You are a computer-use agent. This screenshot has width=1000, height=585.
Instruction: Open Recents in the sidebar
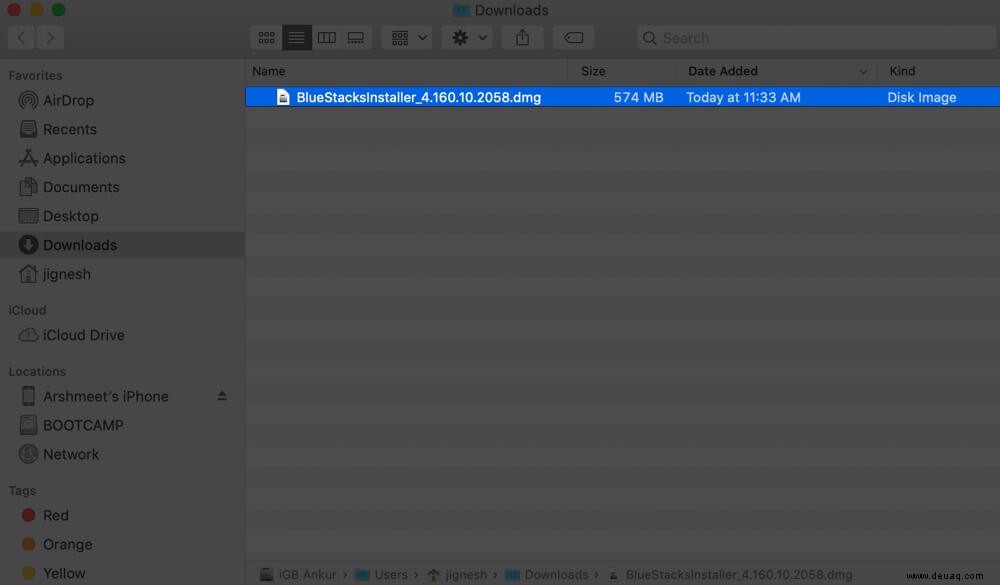[70, 129]
